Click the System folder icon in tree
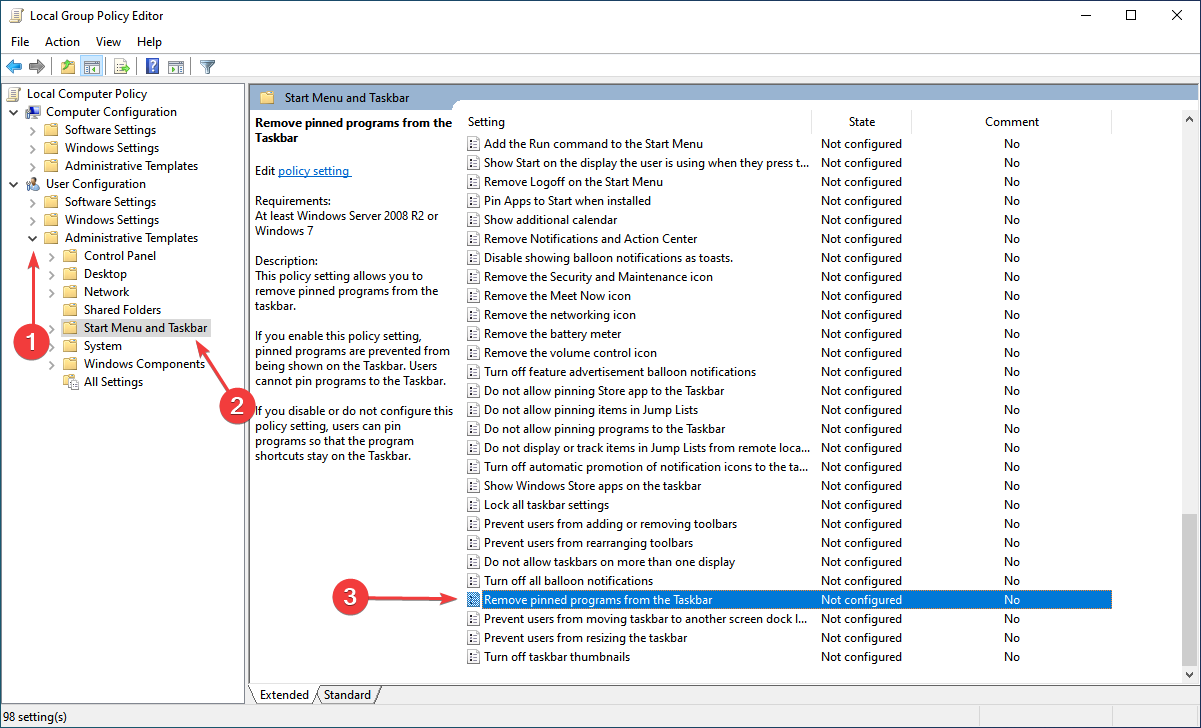Viewport: 1201px width, 728px height. click(x=70, y=346)
